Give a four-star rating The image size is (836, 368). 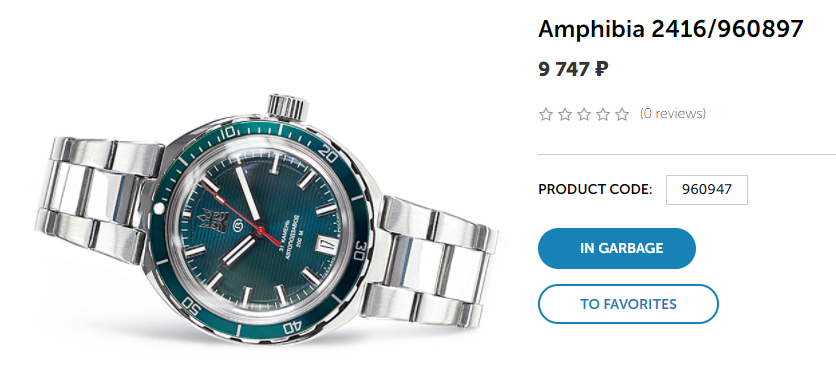coord(603,114)
